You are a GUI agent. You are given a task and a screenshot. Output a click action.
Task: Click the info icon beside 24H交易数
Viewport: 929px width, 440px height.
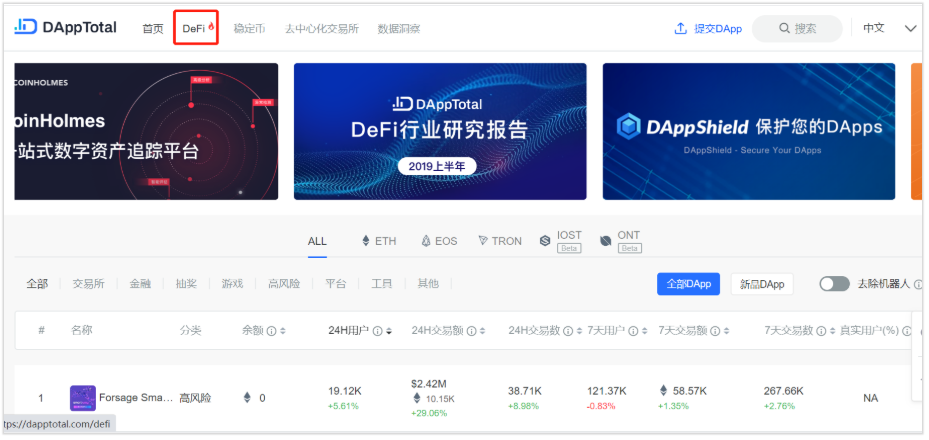[x=568, y=331]
